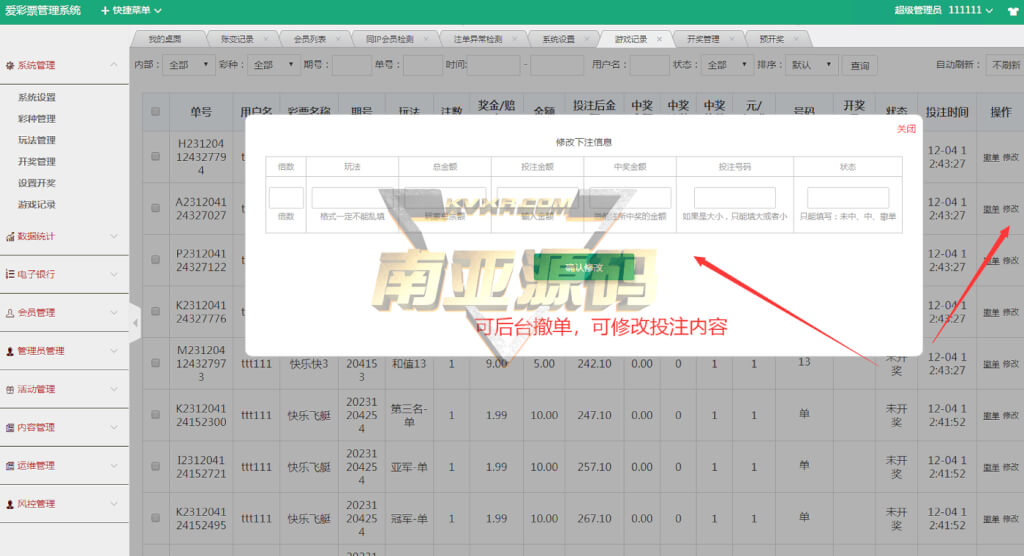Click the 运维管理 icon in sidebar
The width and height of the screenshot is (1024, 556).
(10, 466)
